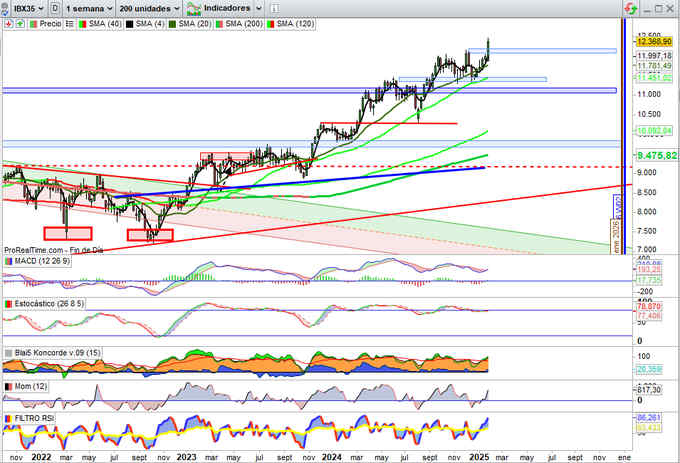680x463 pixels.
Task: Click the black SMA (4) color swatch
Action: point(128,21)
